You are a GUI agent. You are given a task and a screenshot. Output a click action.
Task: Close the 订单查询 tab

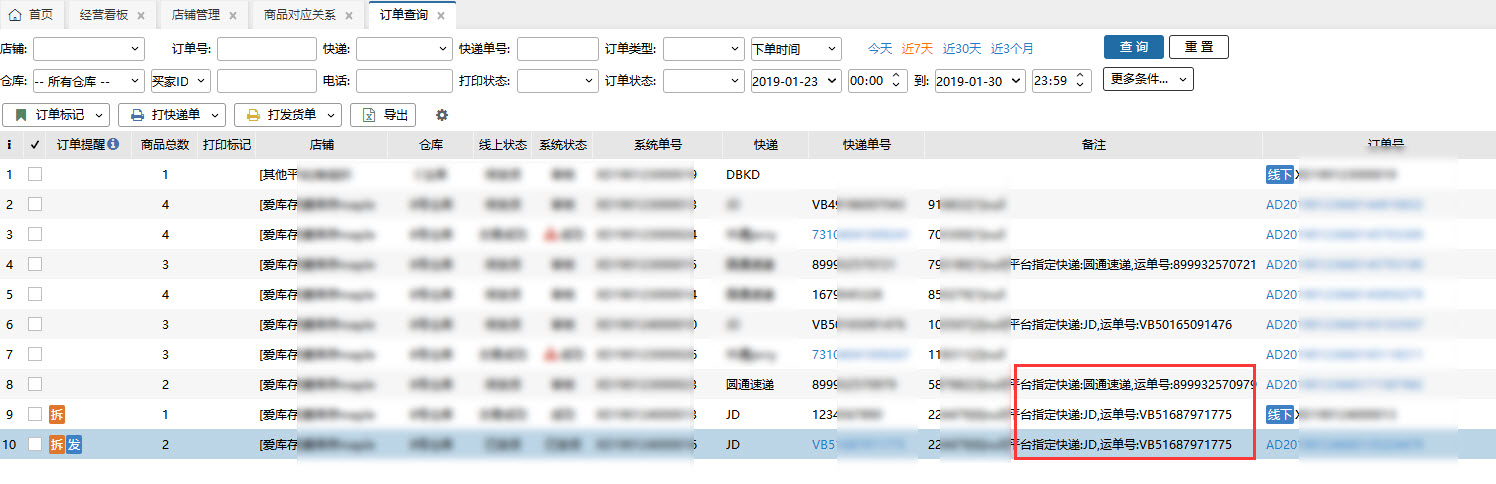[x=440, y=16]
